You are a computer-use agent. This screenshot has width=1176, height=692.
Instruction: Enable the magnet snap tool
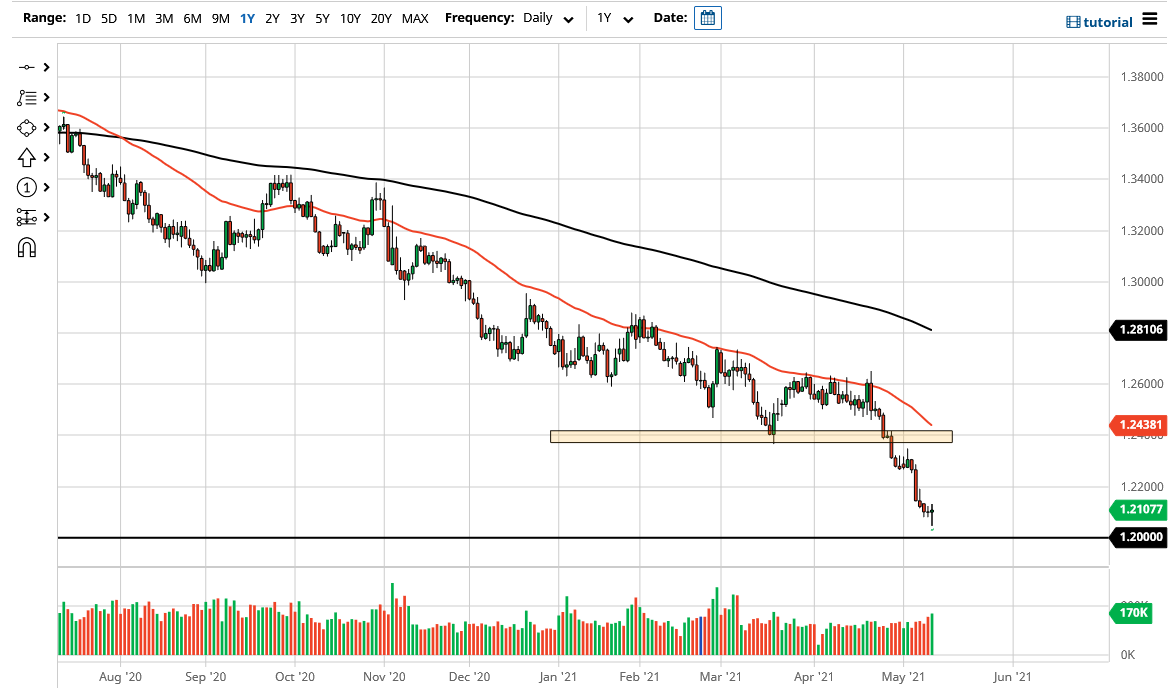pyautogui.click(x=27, y=247)
